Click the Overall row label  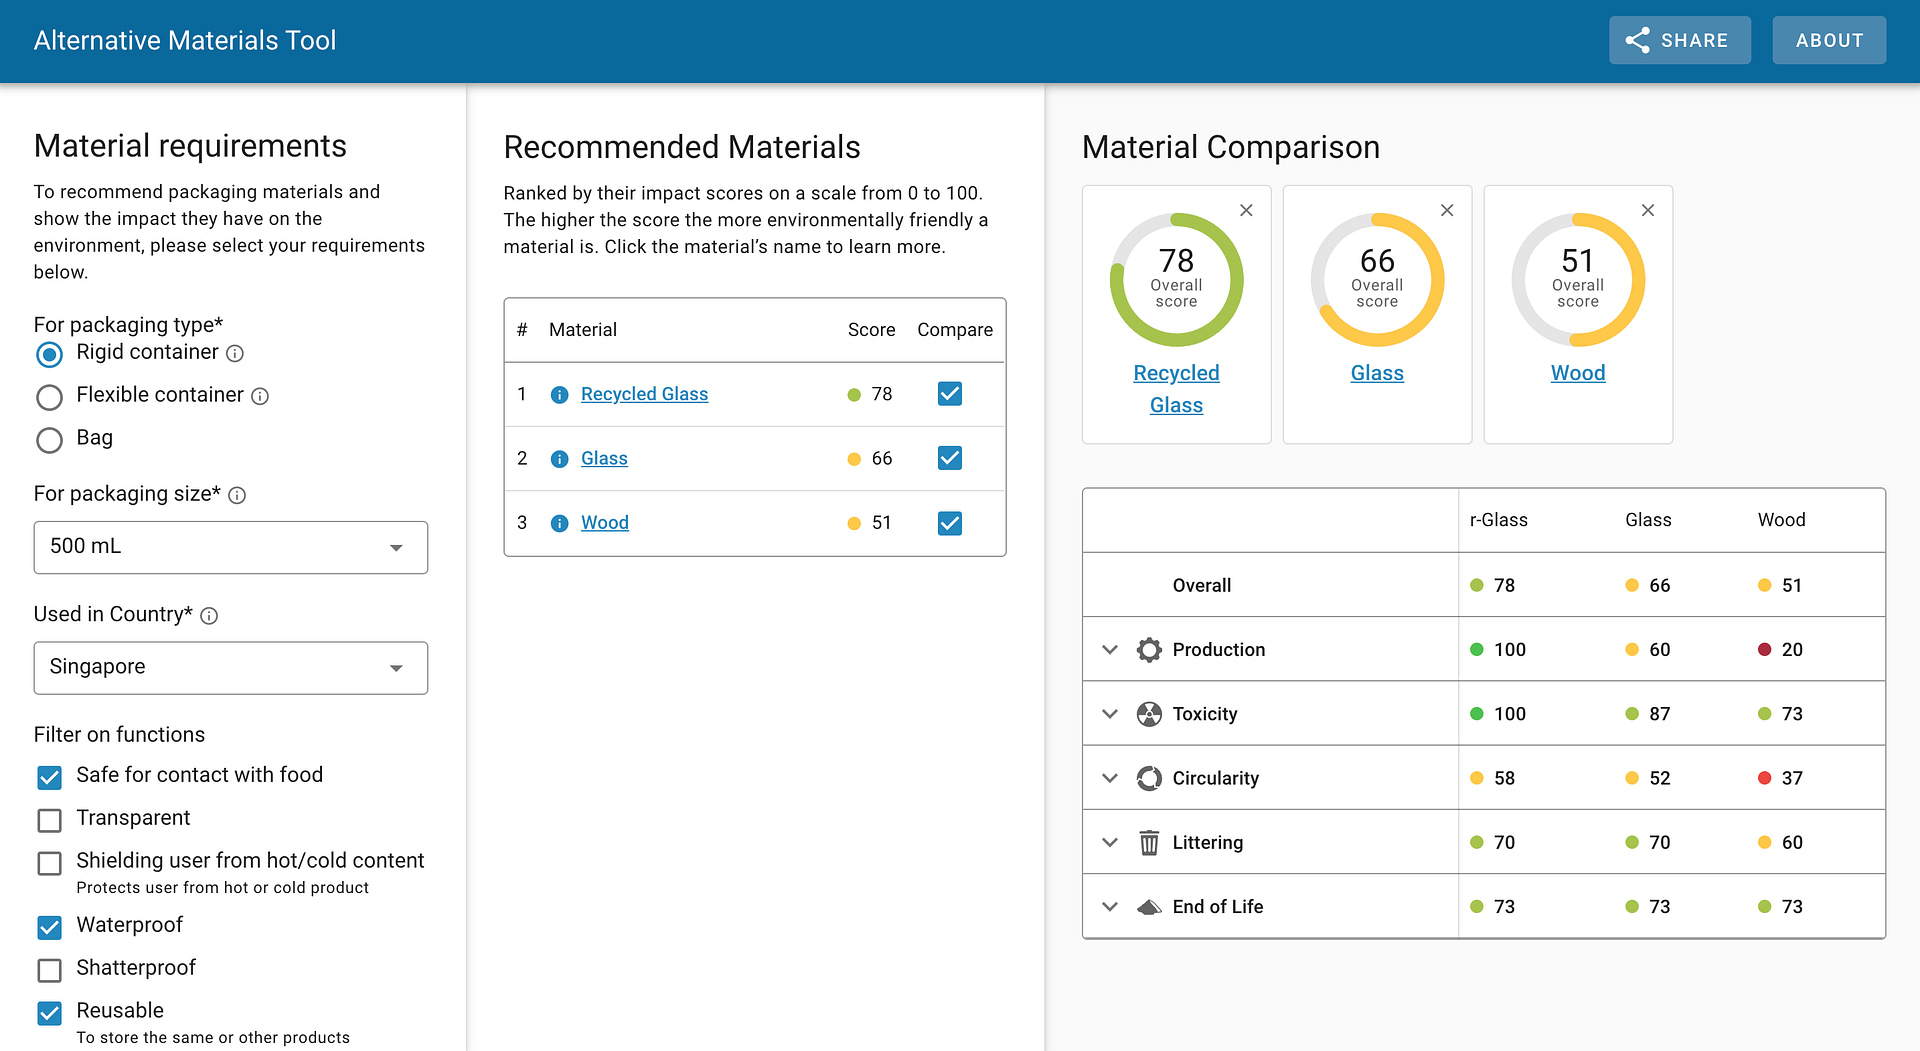coord(1201,586)
